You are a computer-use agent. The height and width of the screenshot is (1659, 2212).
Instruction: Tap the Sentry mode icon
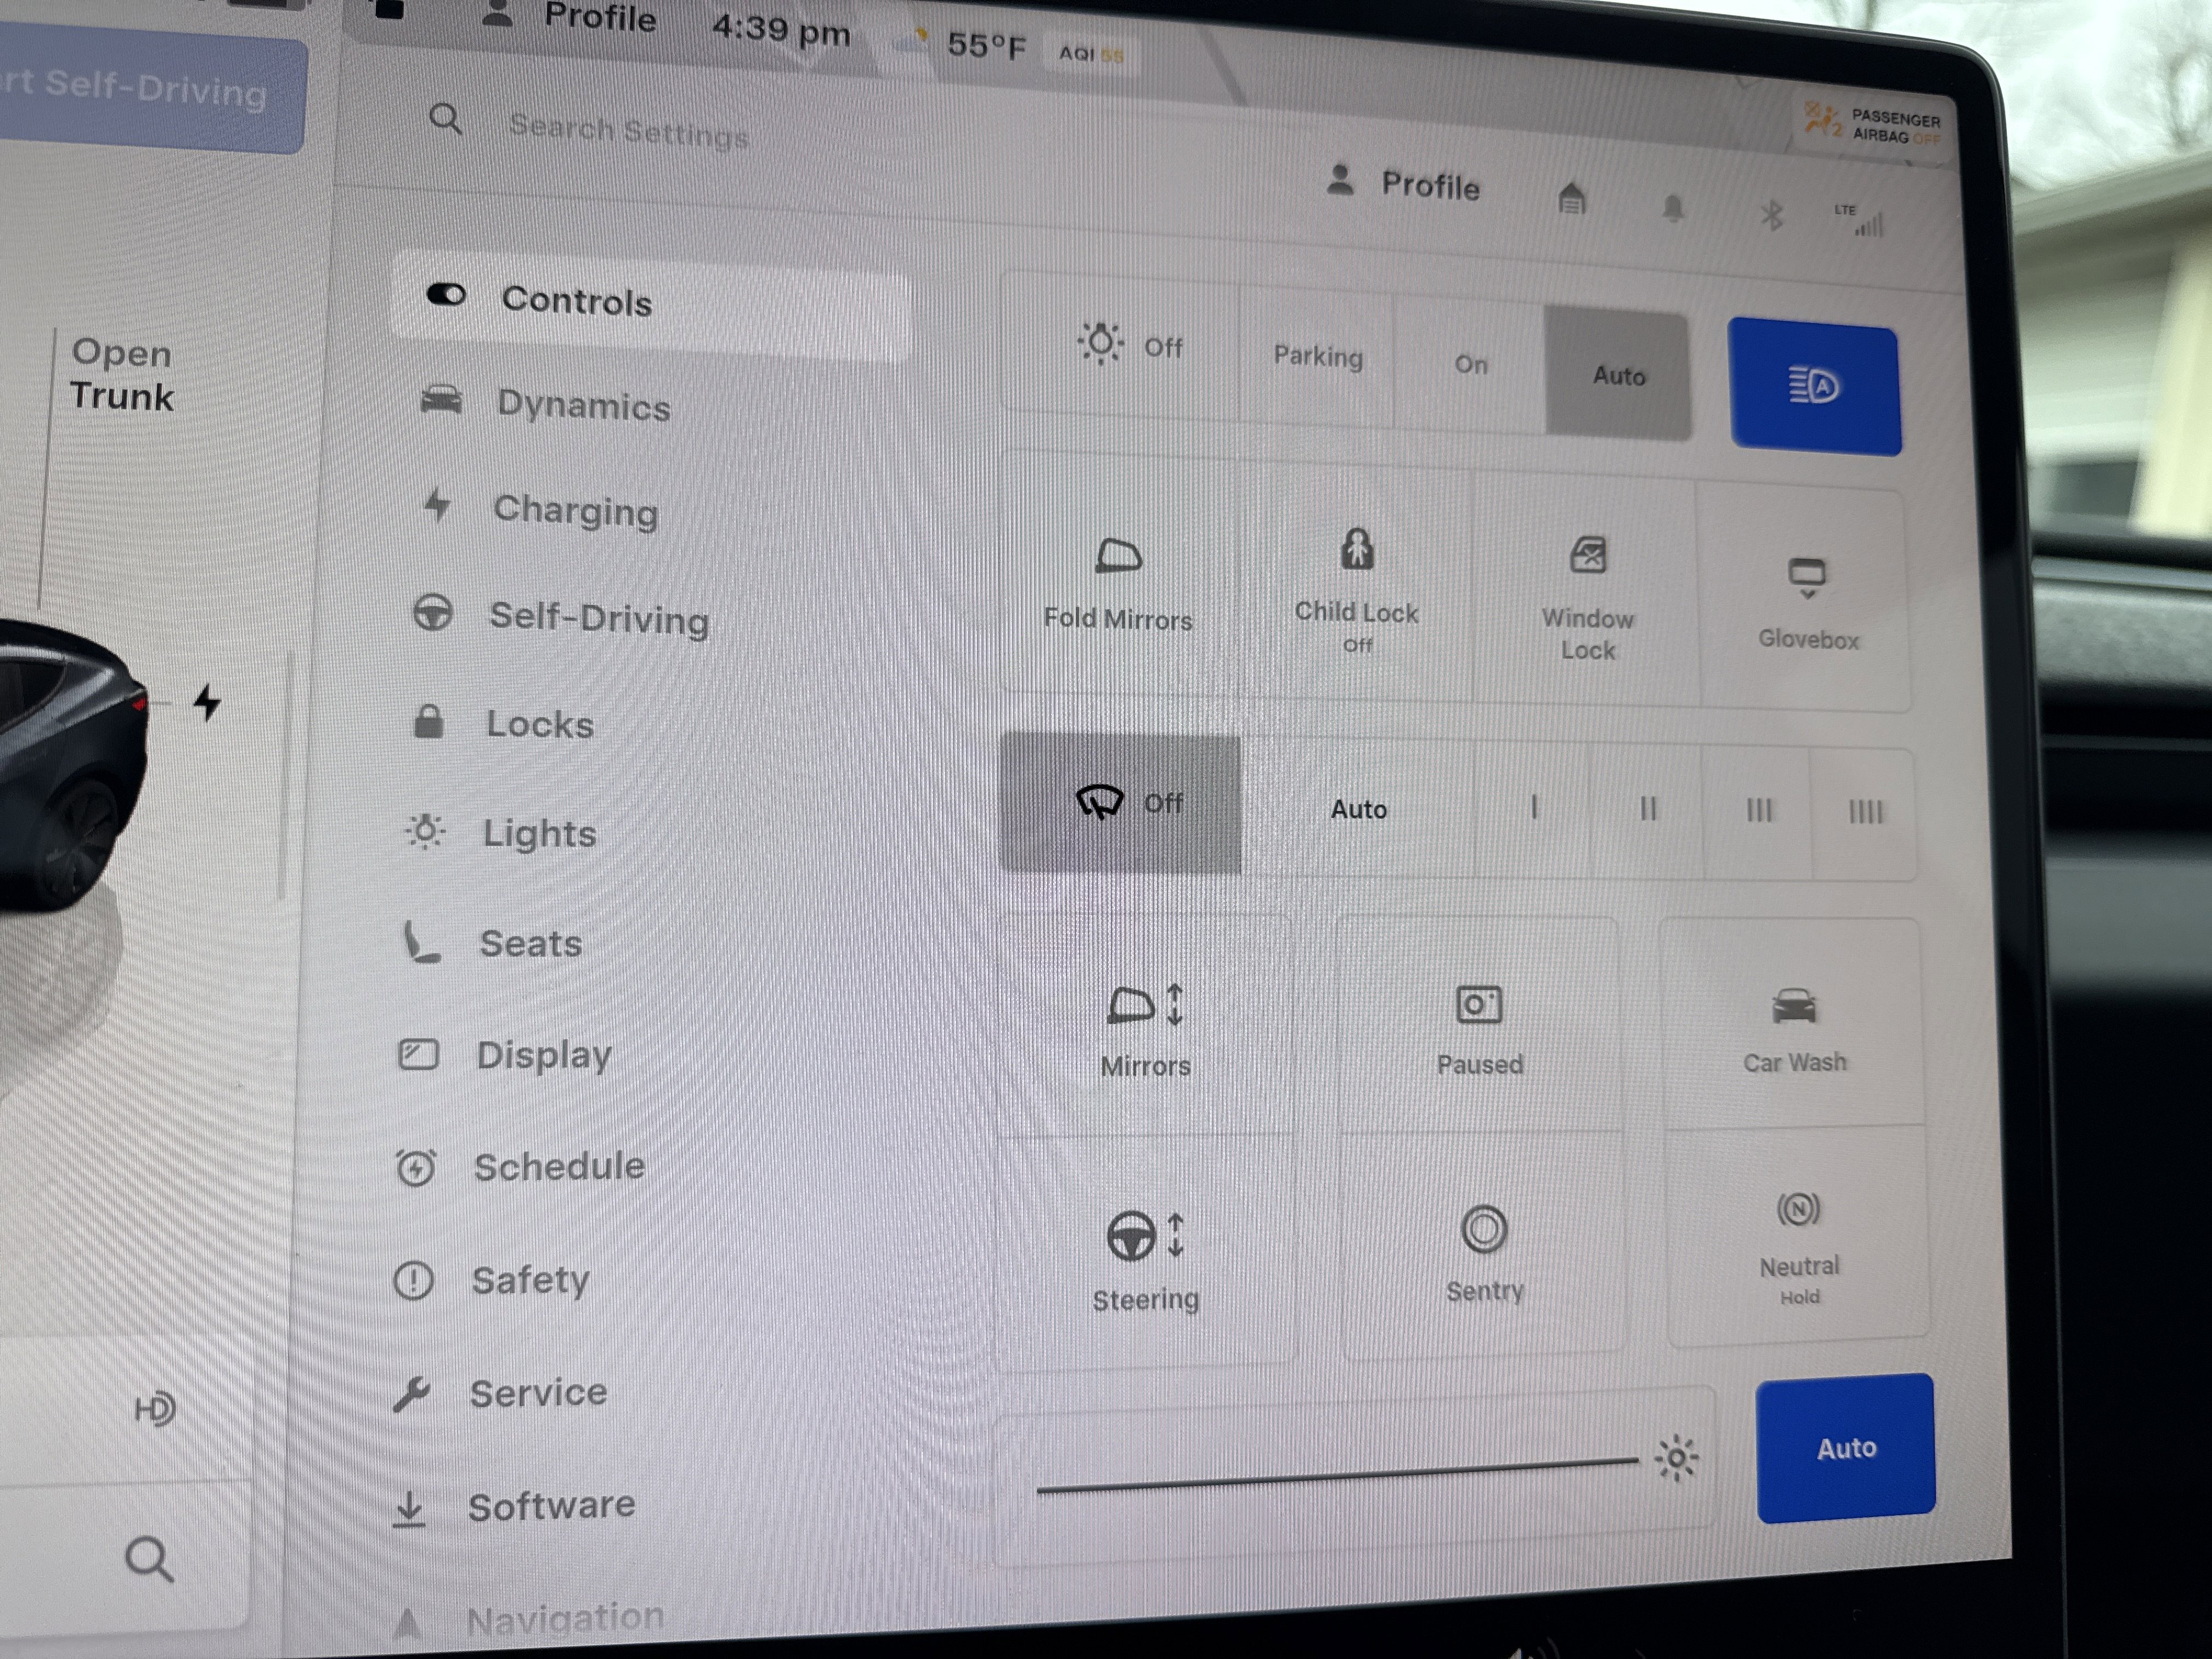(1483, 1230)
